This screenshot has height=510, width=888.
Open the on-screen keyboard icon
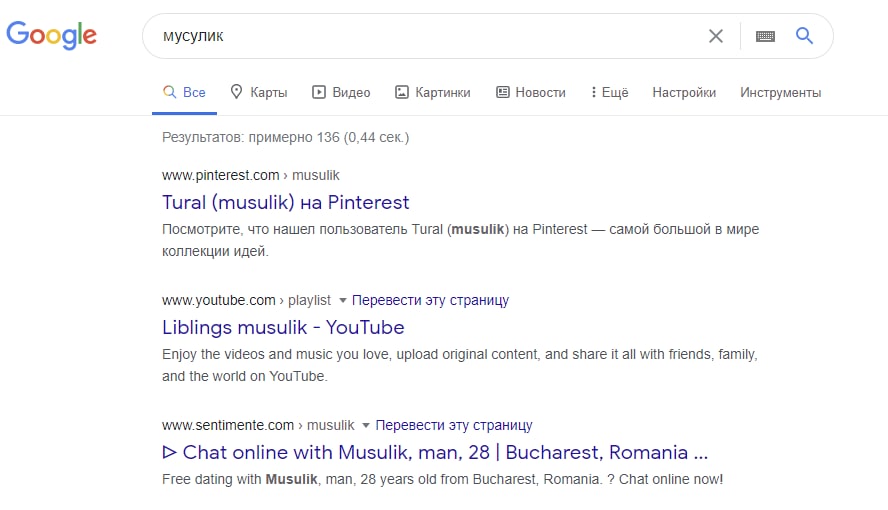[765, 36]
